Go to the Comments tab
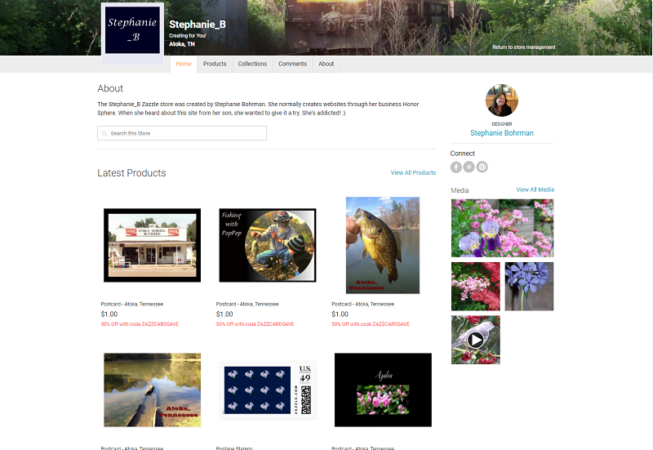The width and height of the screenshot is (653, 450). [x=292, y=64]
